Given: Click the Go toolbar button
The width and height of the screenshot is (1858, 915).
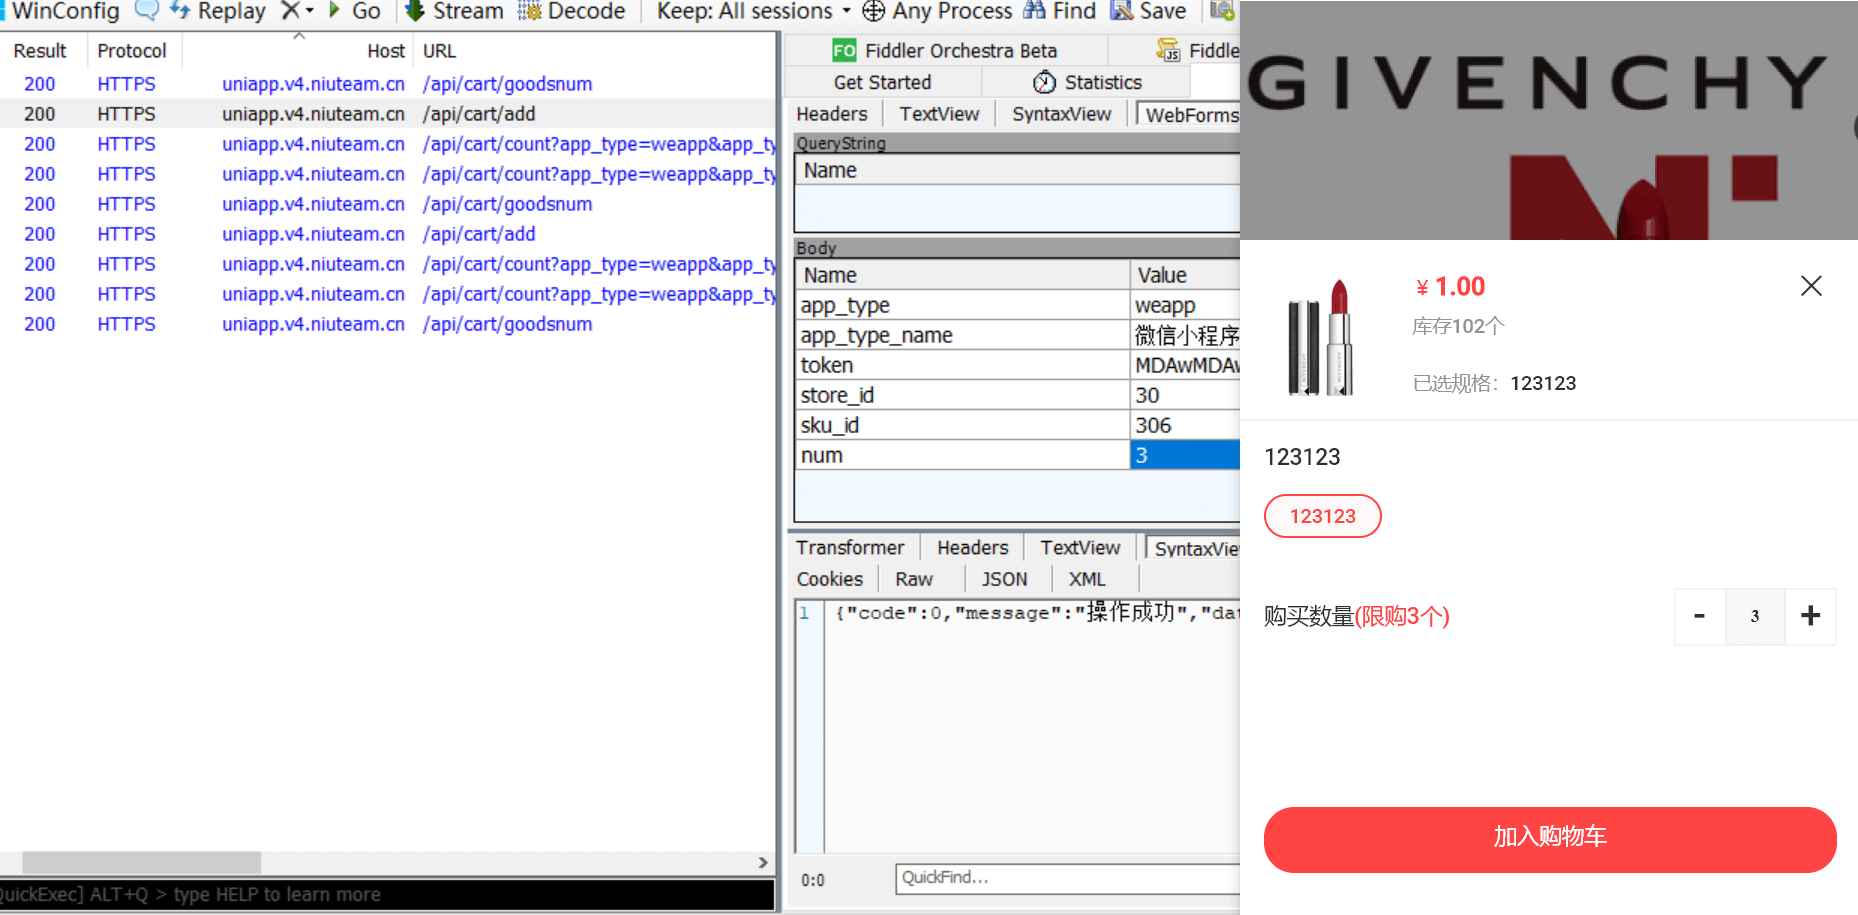Looking at the screenshot, I should 355,11.
